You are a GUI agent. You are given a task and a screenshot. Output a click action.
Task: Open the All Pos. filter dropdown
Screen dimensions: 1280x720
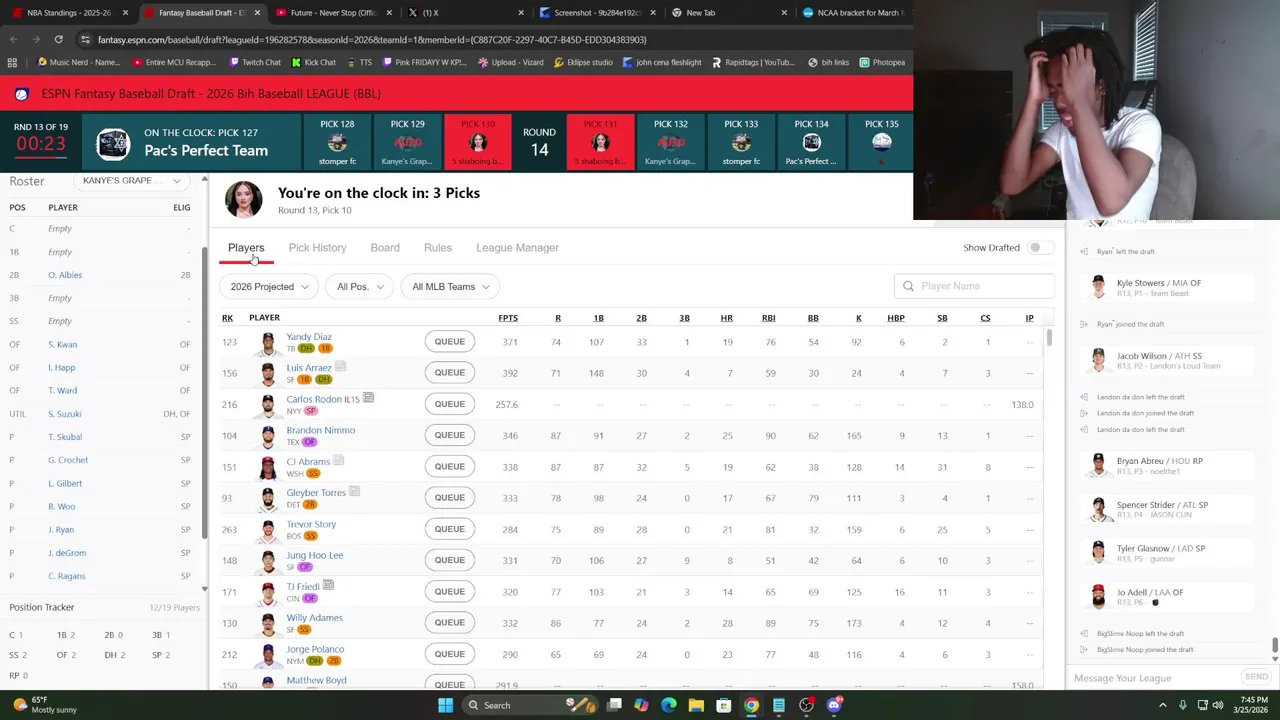click(x=360, y=287)
